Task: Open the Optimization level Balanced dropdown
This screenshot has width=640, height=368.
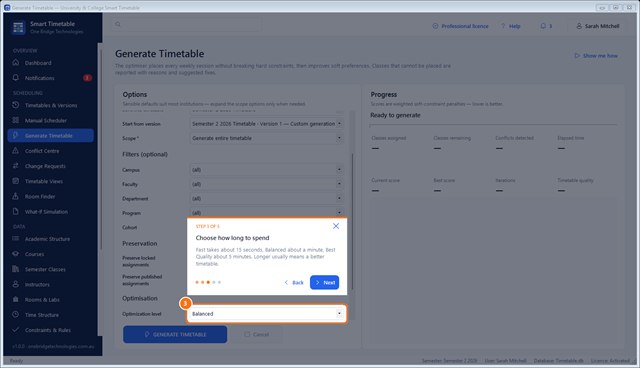Action: (267, 314)
